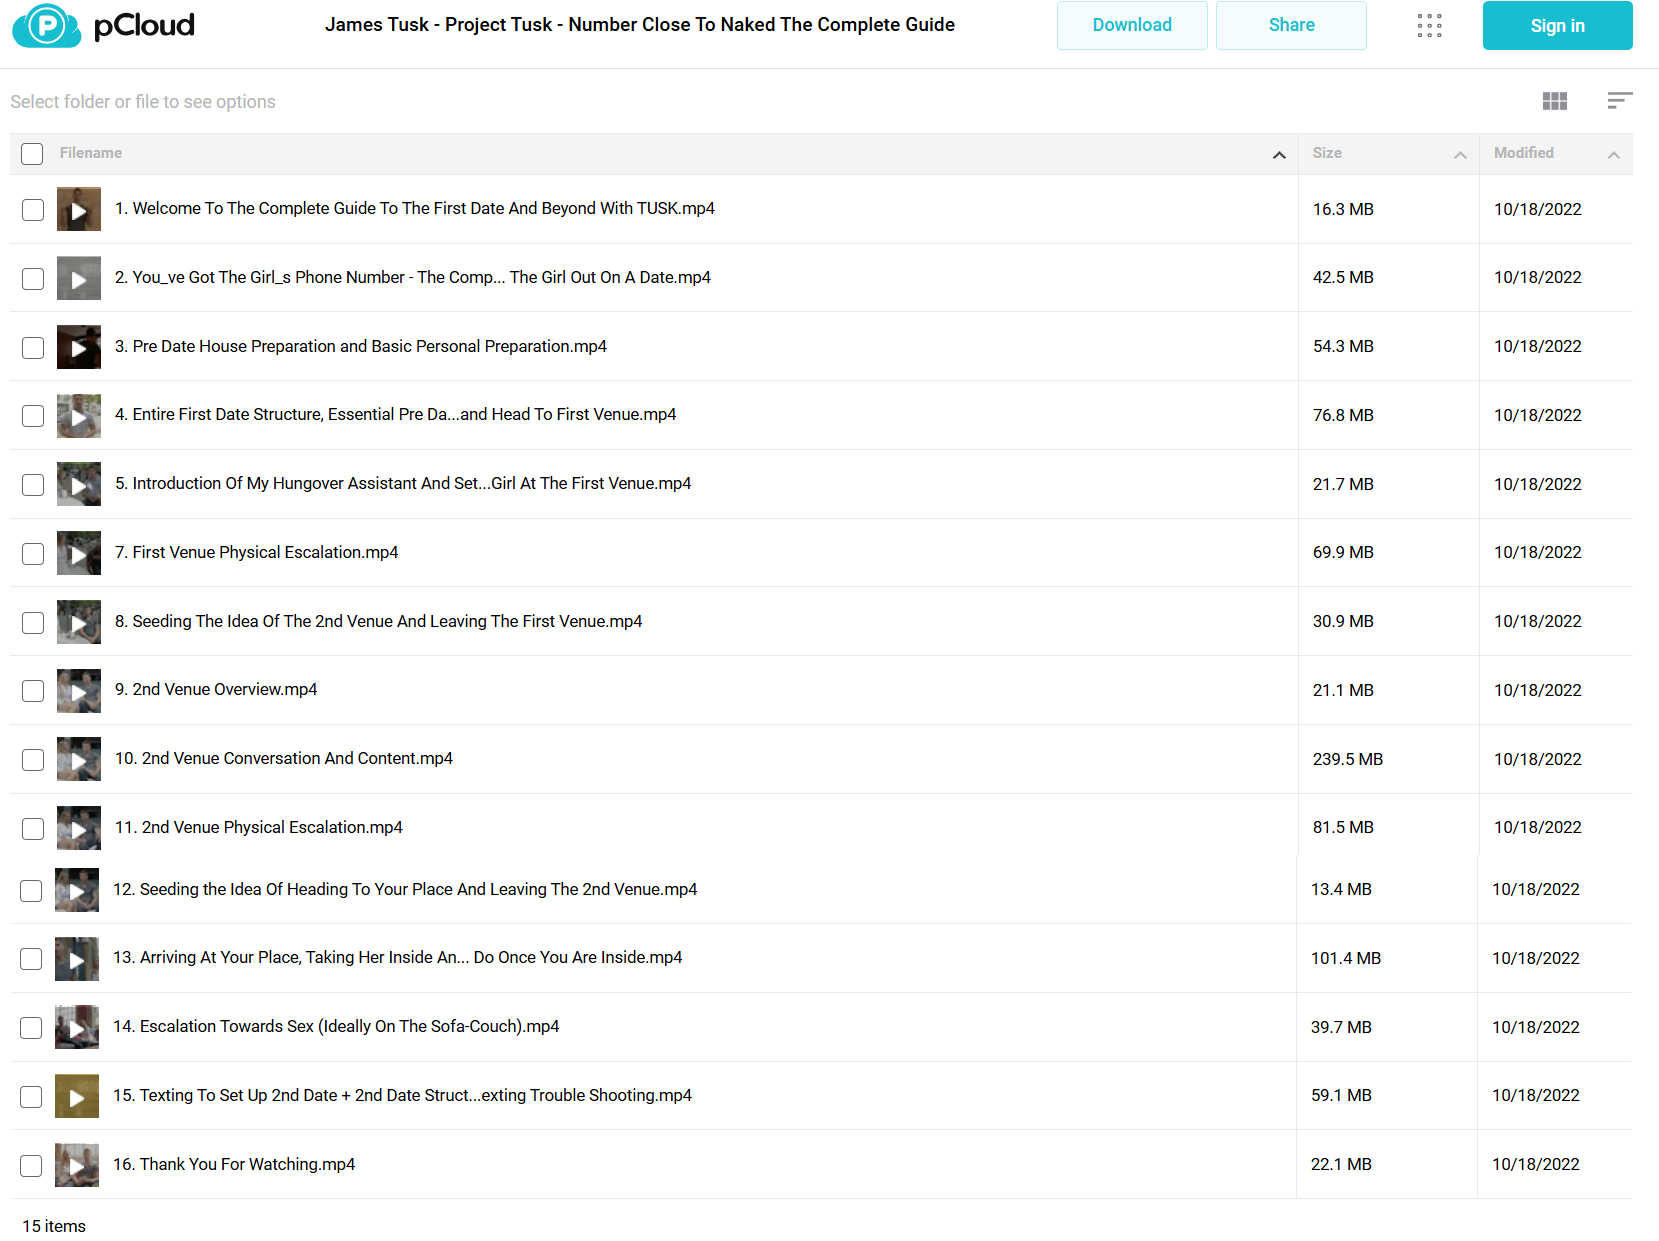Open file 15. Texting To Set Up 2nd Date
Viewport: 1659px width, 1241px height.
click(402, 1095)
